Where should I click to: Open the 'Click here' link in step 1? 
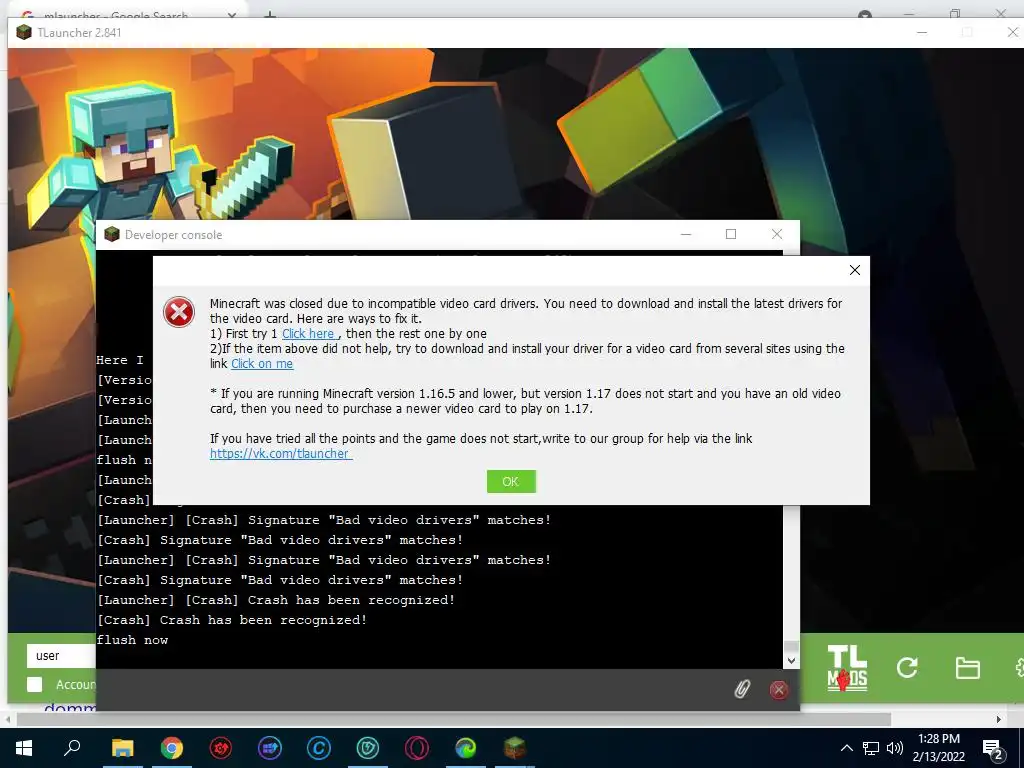309,334
